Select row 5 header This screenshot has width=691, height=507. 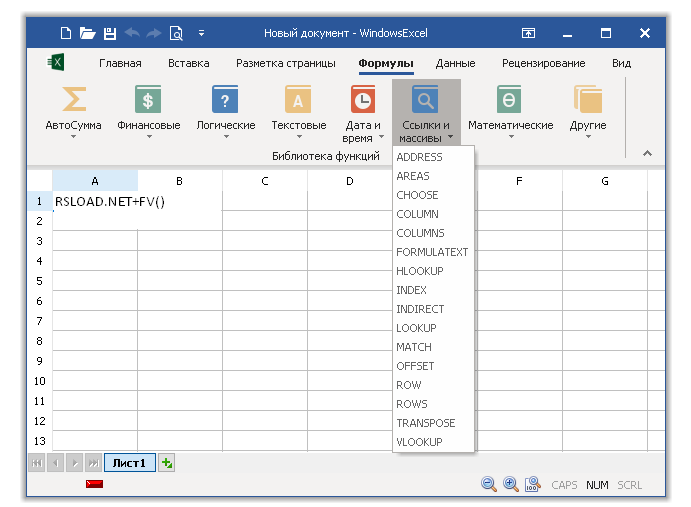pos(40,281)
